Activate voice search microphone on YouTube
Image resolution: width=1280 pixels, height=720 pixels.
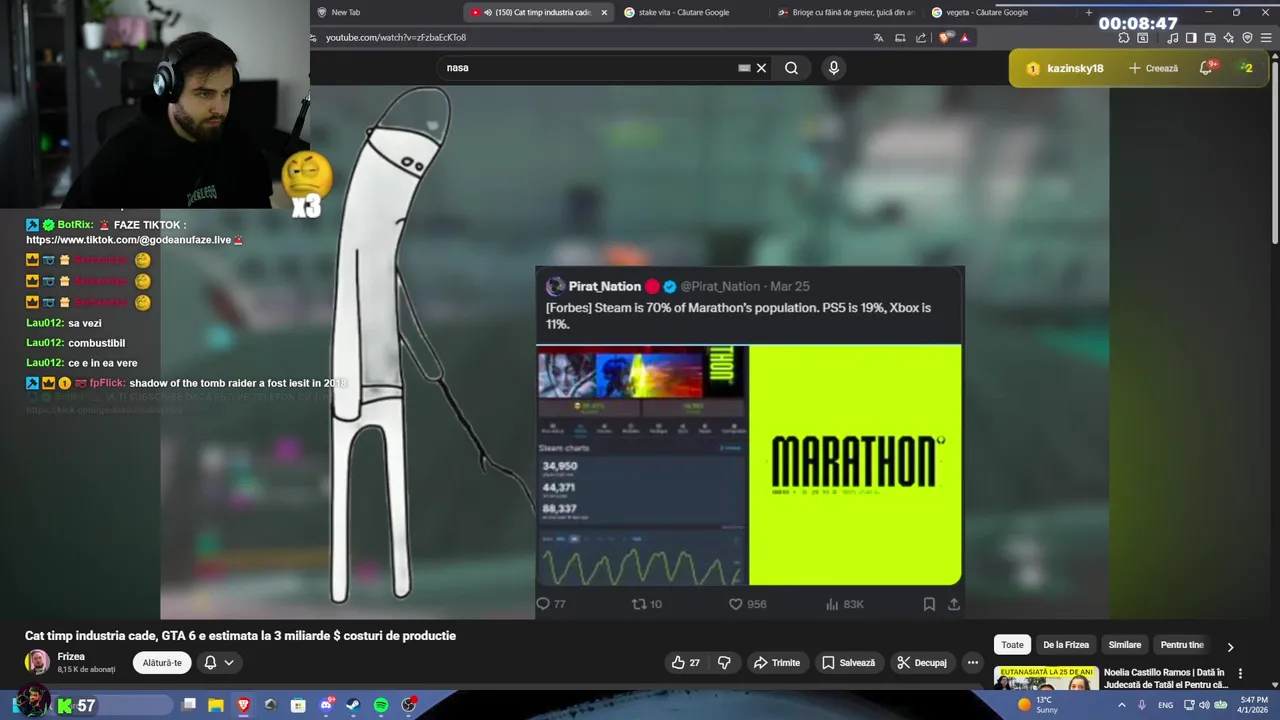point(834,68)
